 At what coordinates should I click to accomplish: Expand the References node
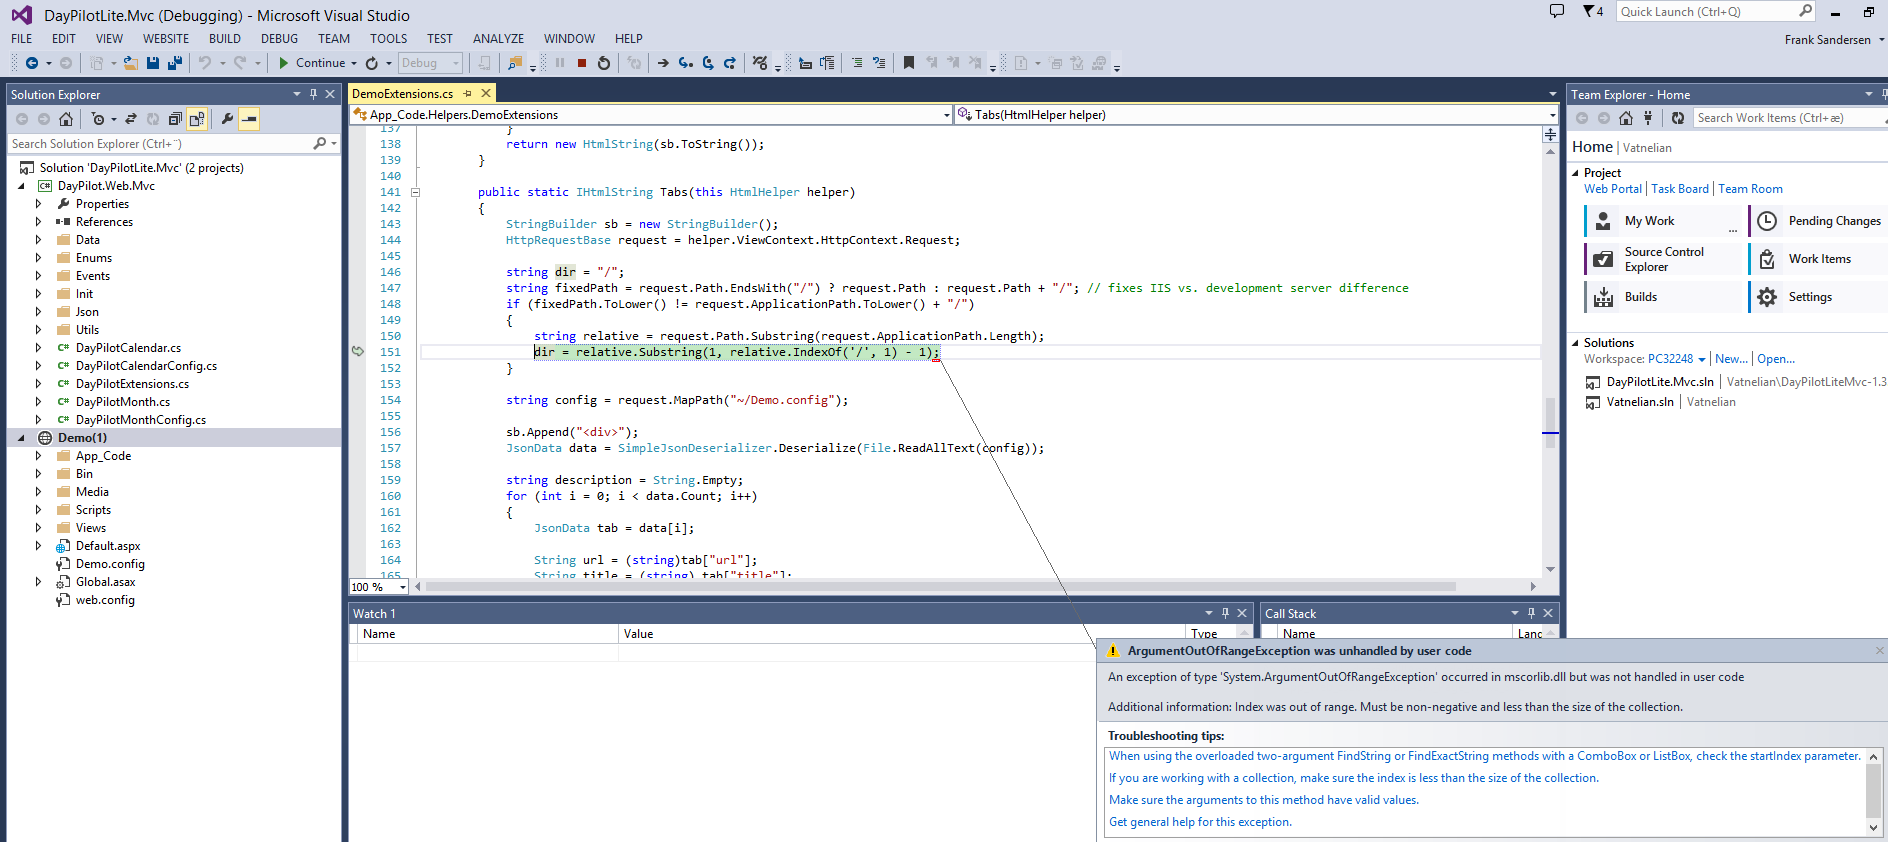tap(39, 222)
